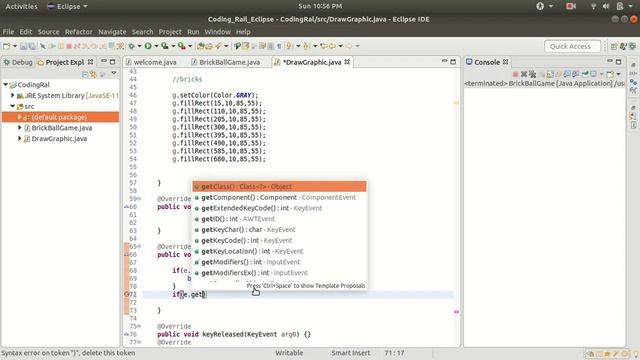Maximize the Console view

click(x=618, y=62)
